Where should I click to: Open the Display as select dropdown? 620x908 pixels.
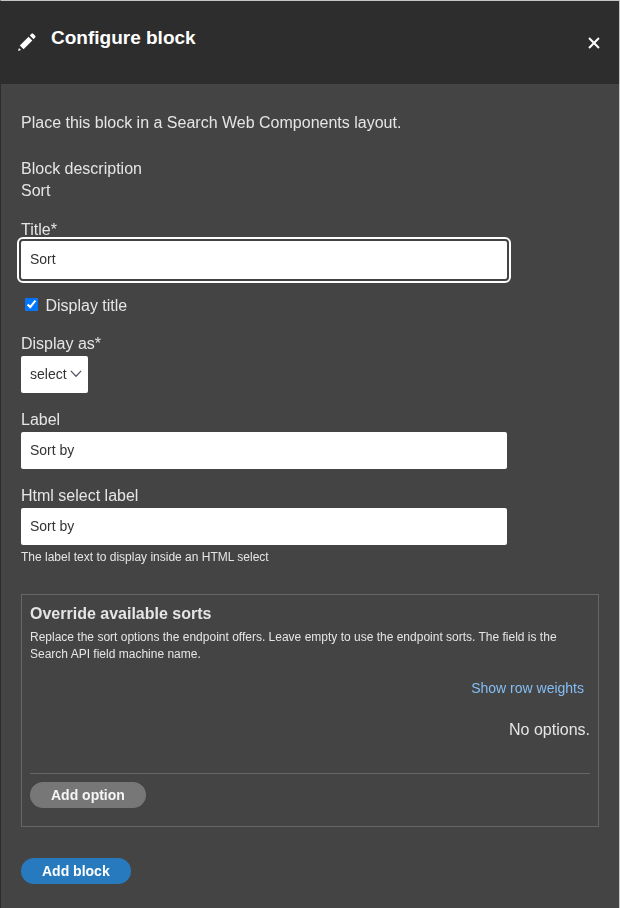(x=54, y=374)
